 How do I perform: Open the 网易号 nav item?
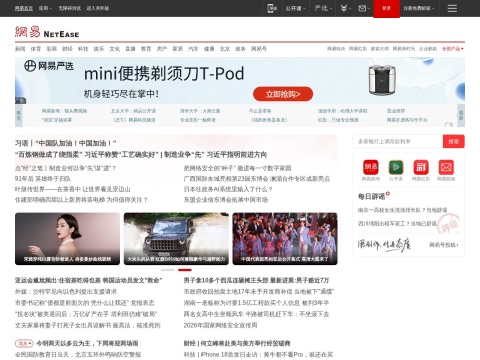pos(259,49)
